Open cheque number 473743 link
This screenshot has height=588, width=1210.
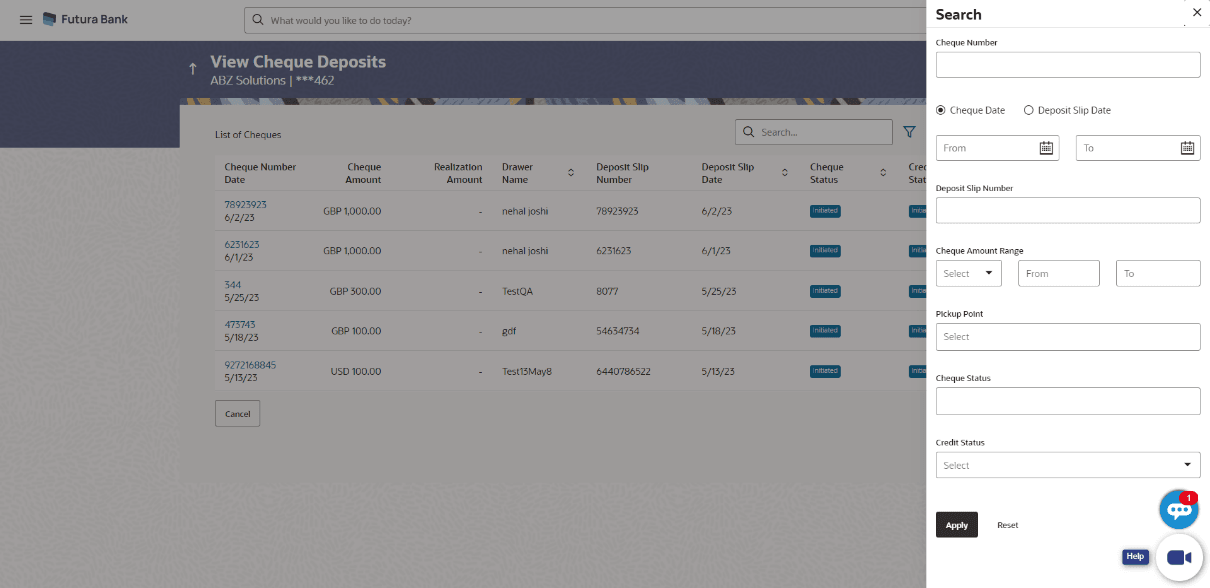(240, 325)
